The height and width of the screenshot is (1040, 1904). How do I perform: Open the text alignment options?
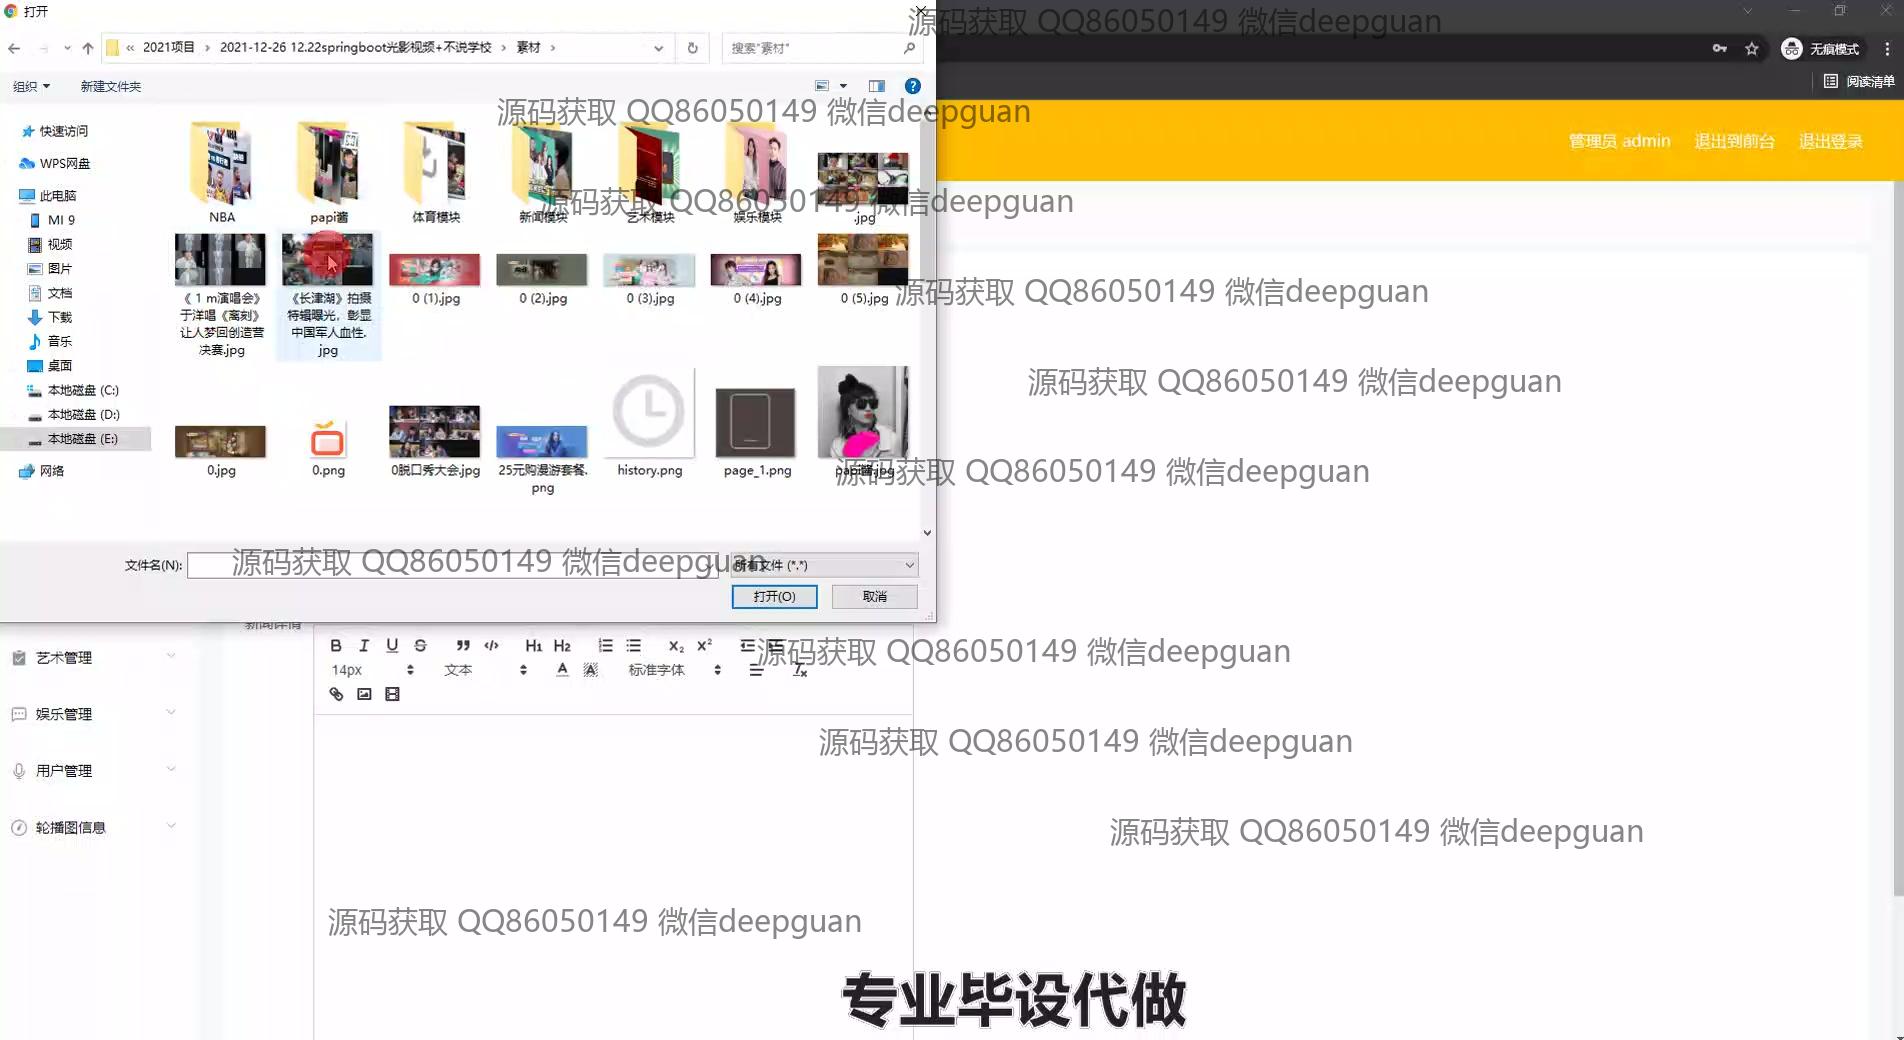[757, 670]
